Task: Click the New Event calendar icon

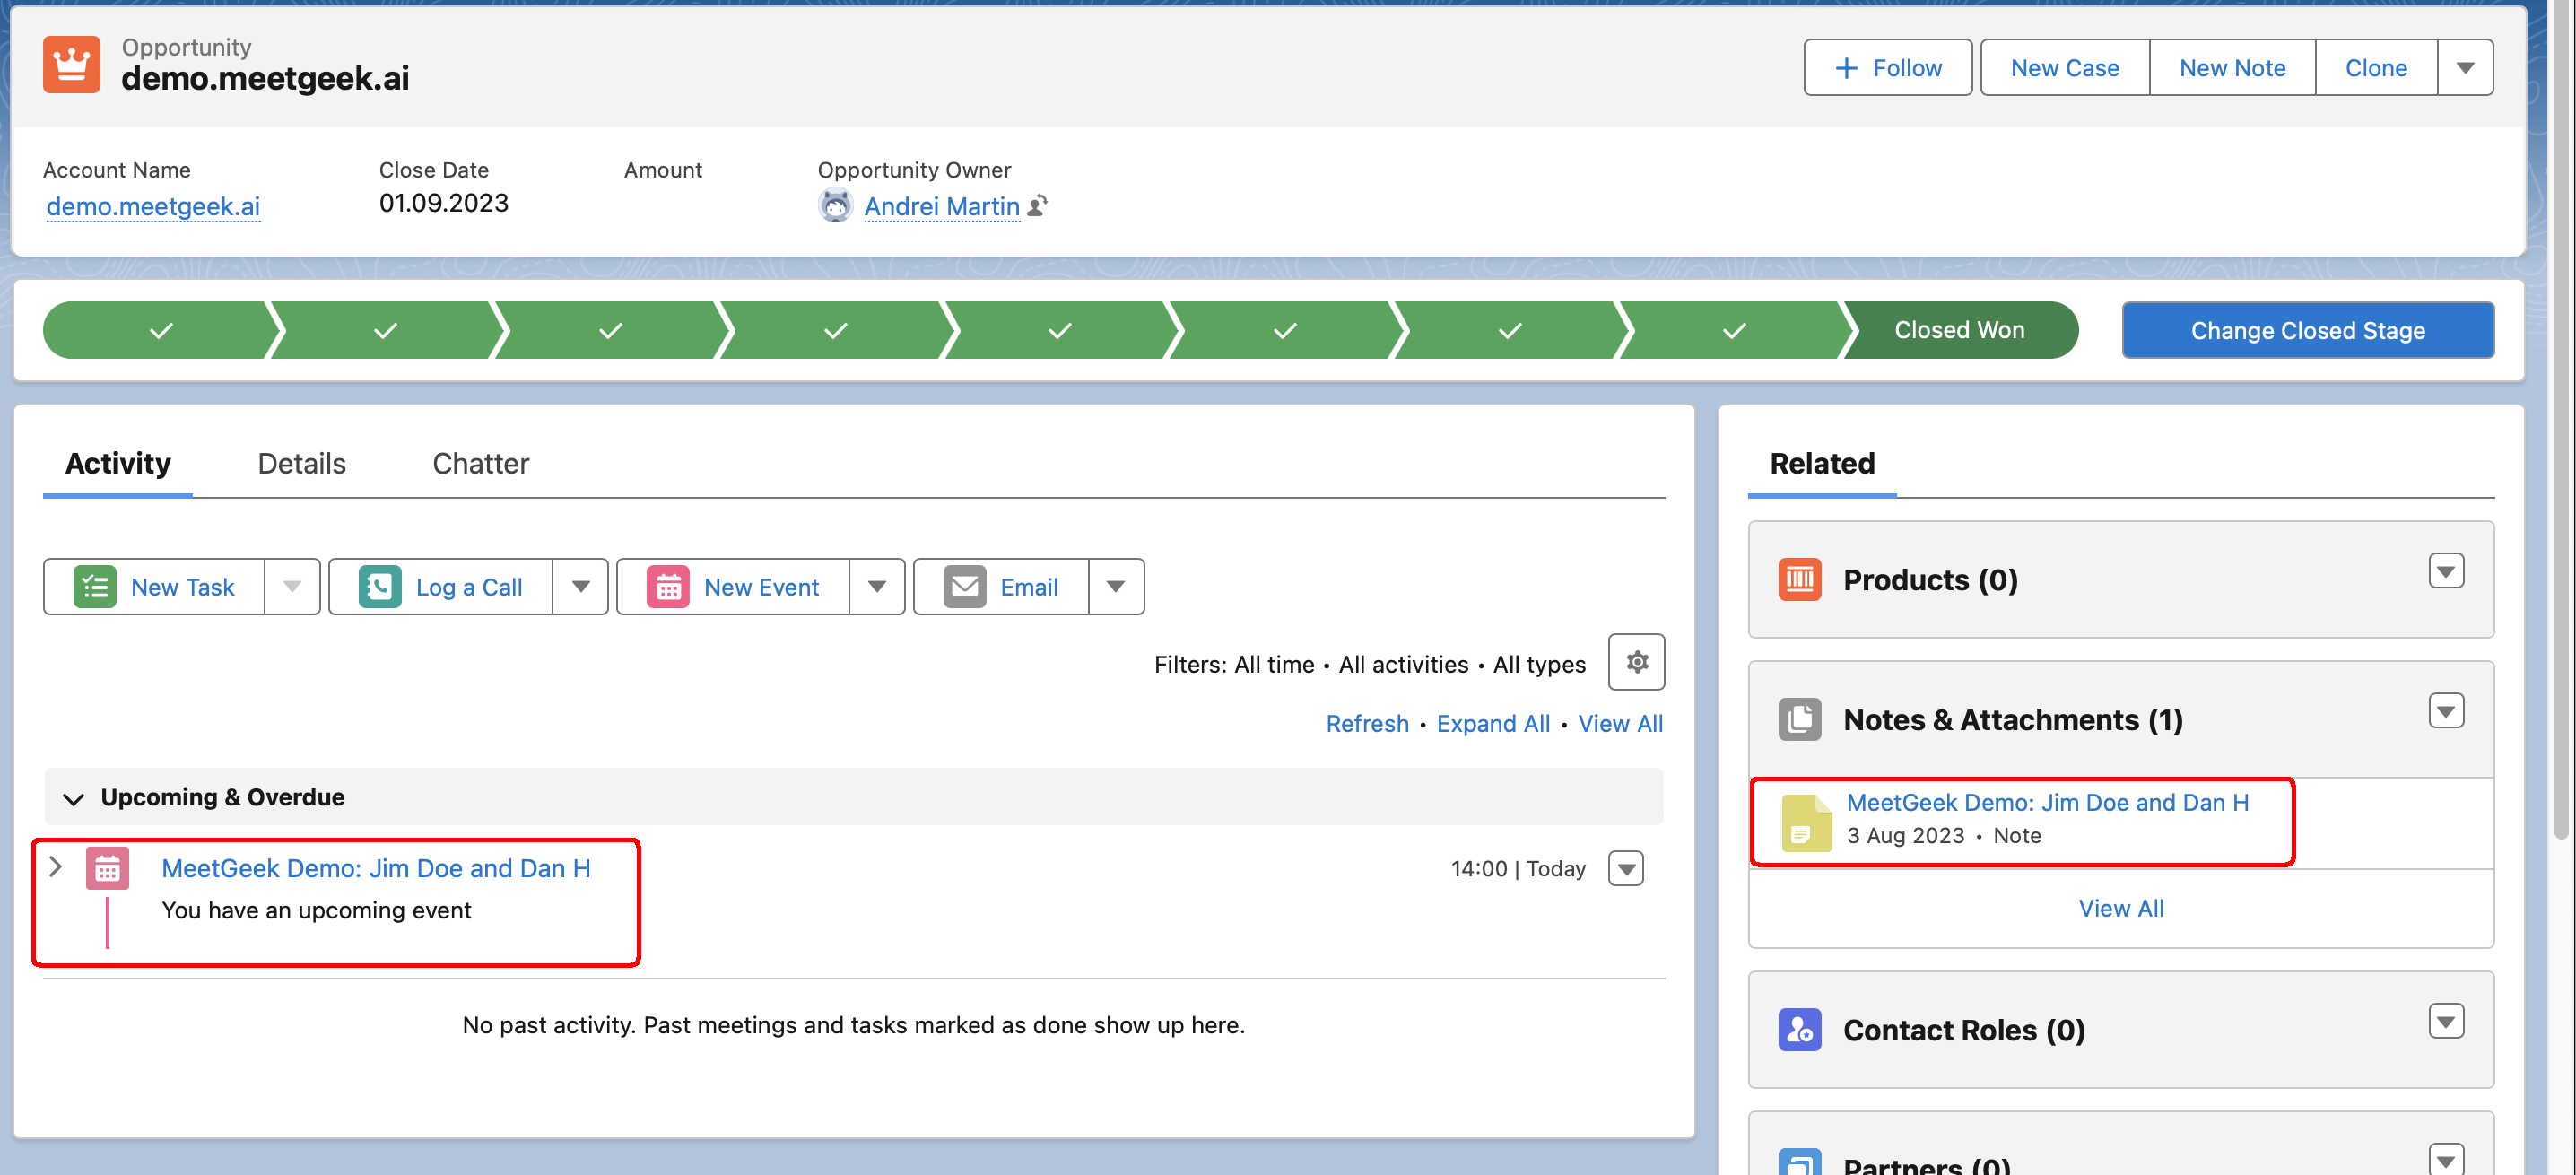Action: (x=668, y=587)
